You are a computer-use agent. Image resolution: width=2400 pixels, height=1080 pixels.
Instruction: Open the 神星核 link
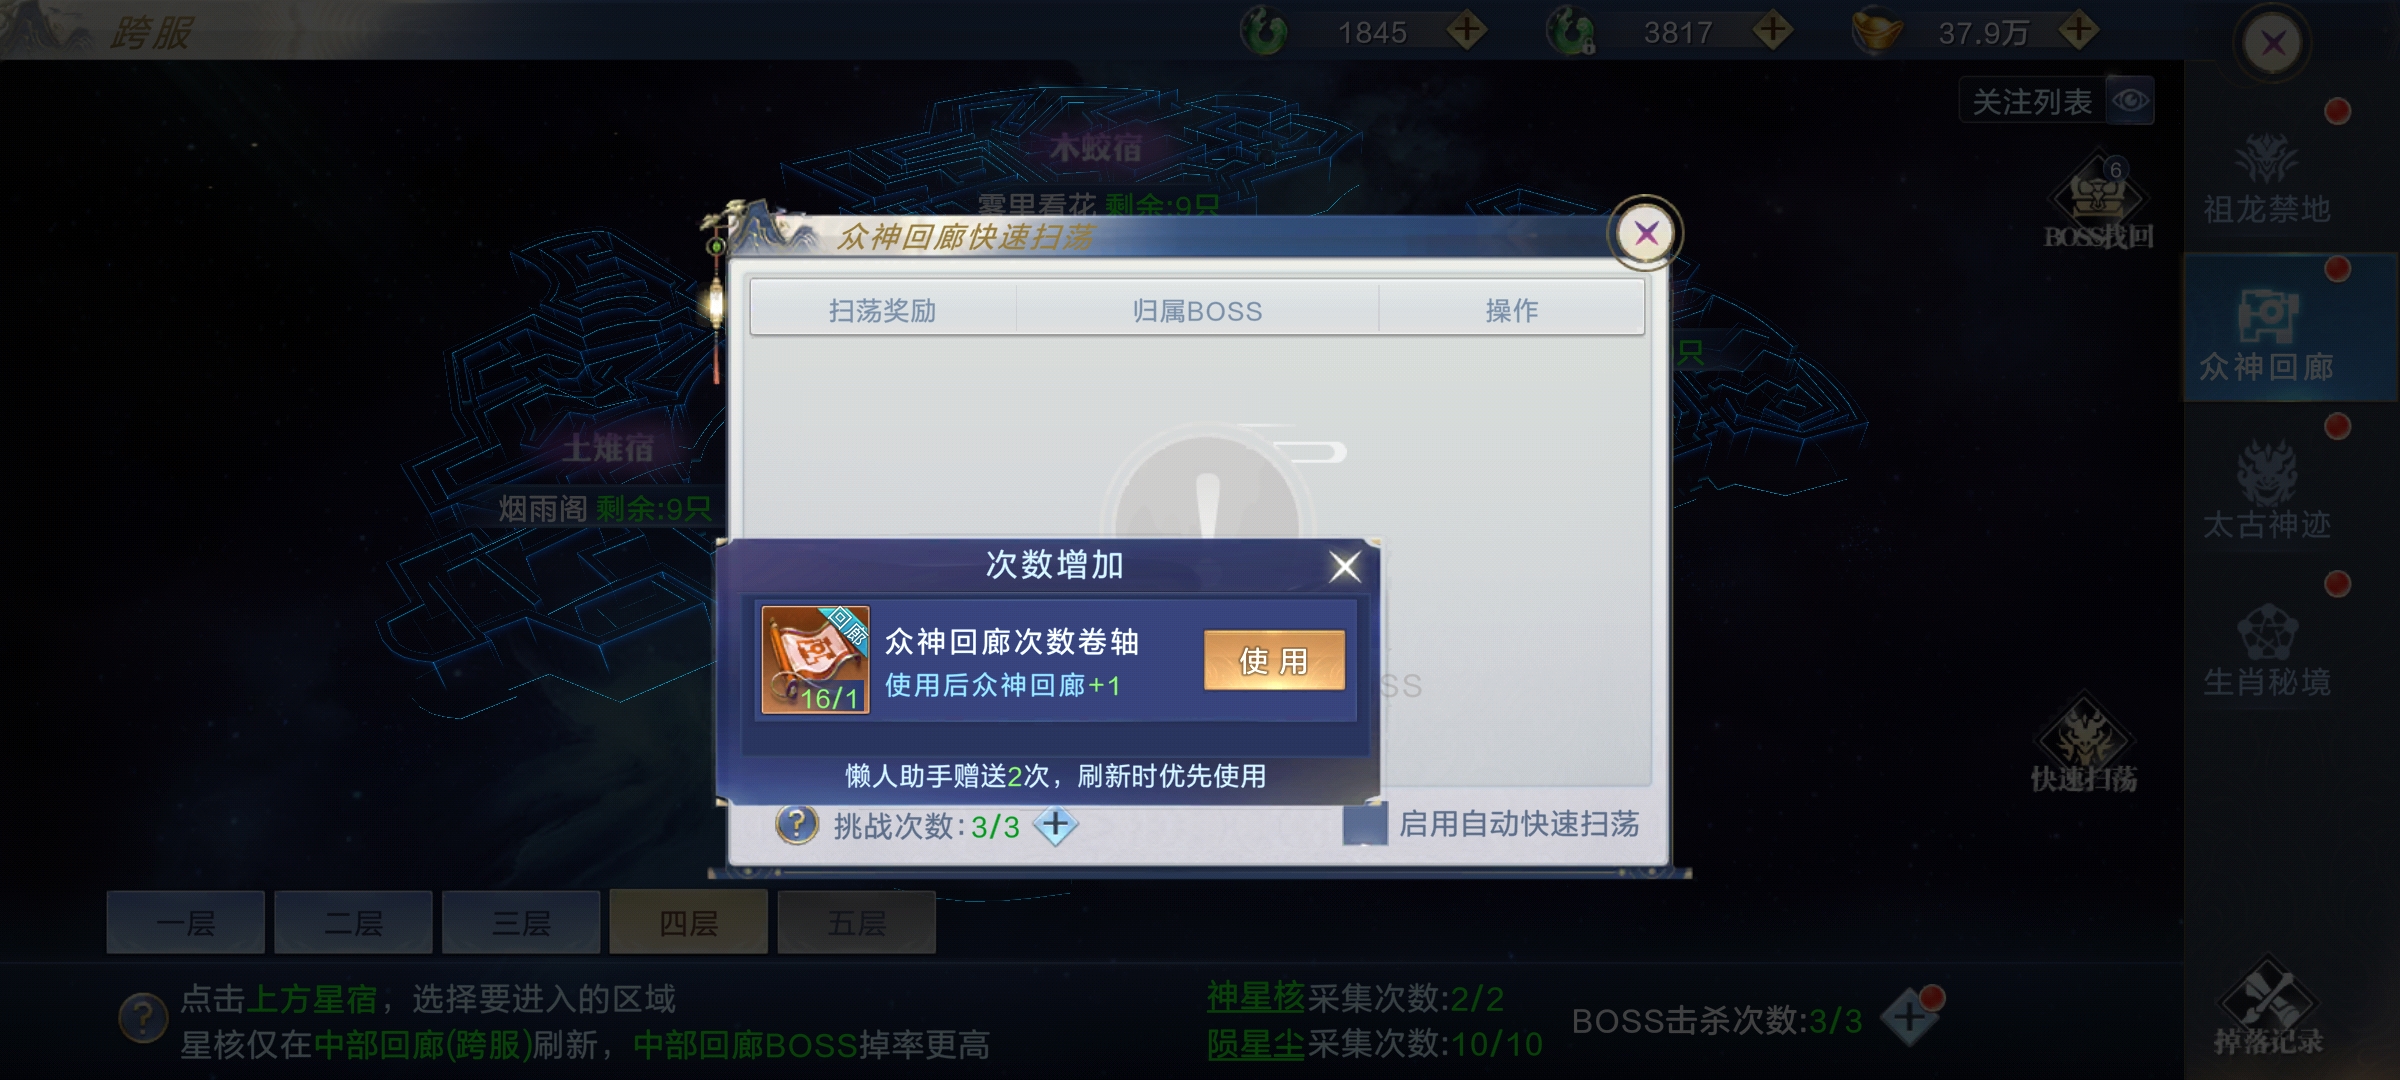[x=1256, y=998]
